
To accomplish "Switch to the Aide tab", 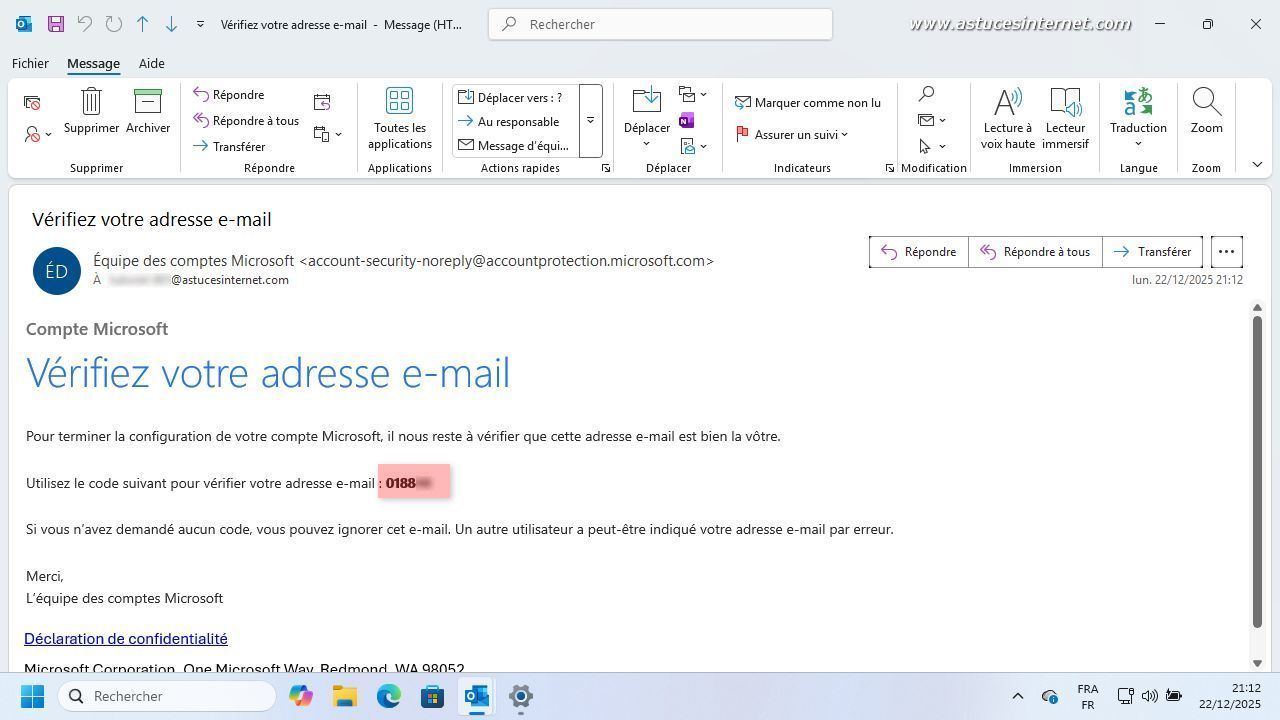I will tap(151, 63).
